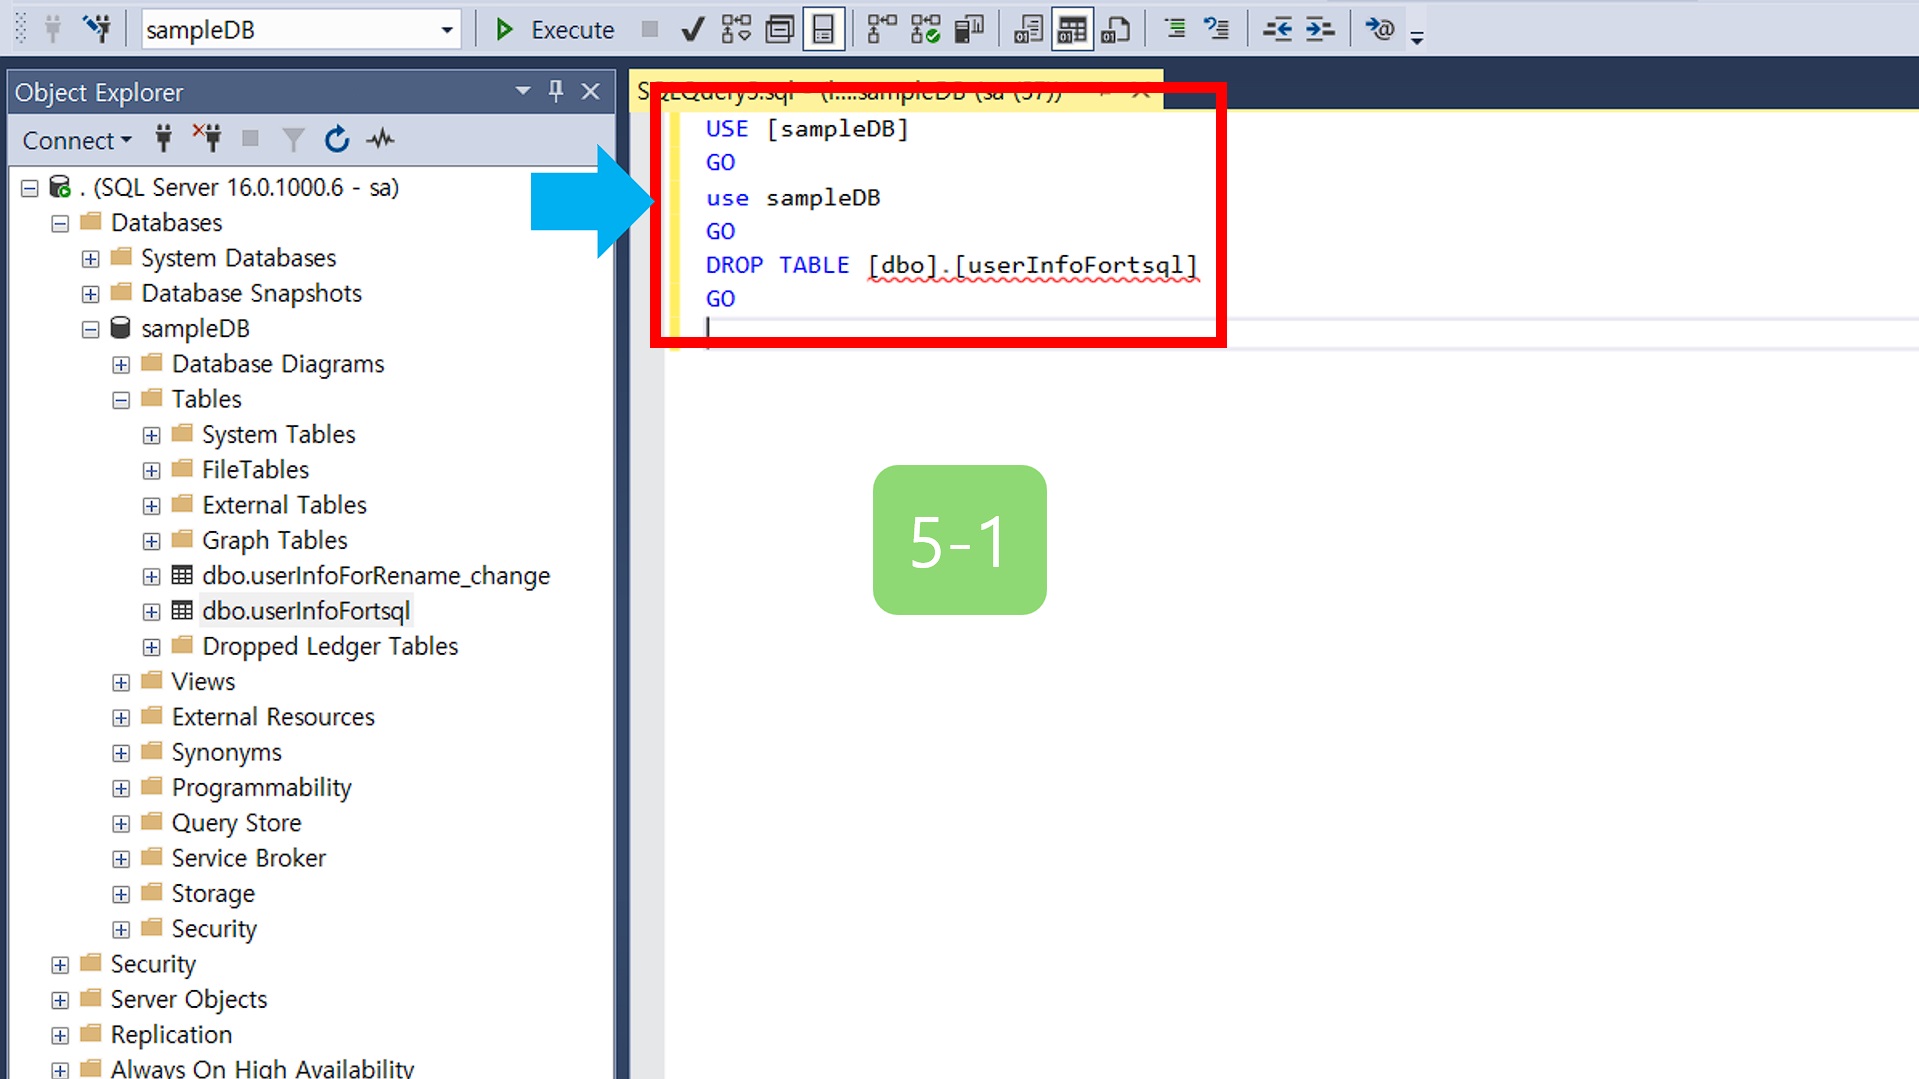Toggle Include Live Query Statistics
This screenshot has width=1919, height=1079.
925,30
